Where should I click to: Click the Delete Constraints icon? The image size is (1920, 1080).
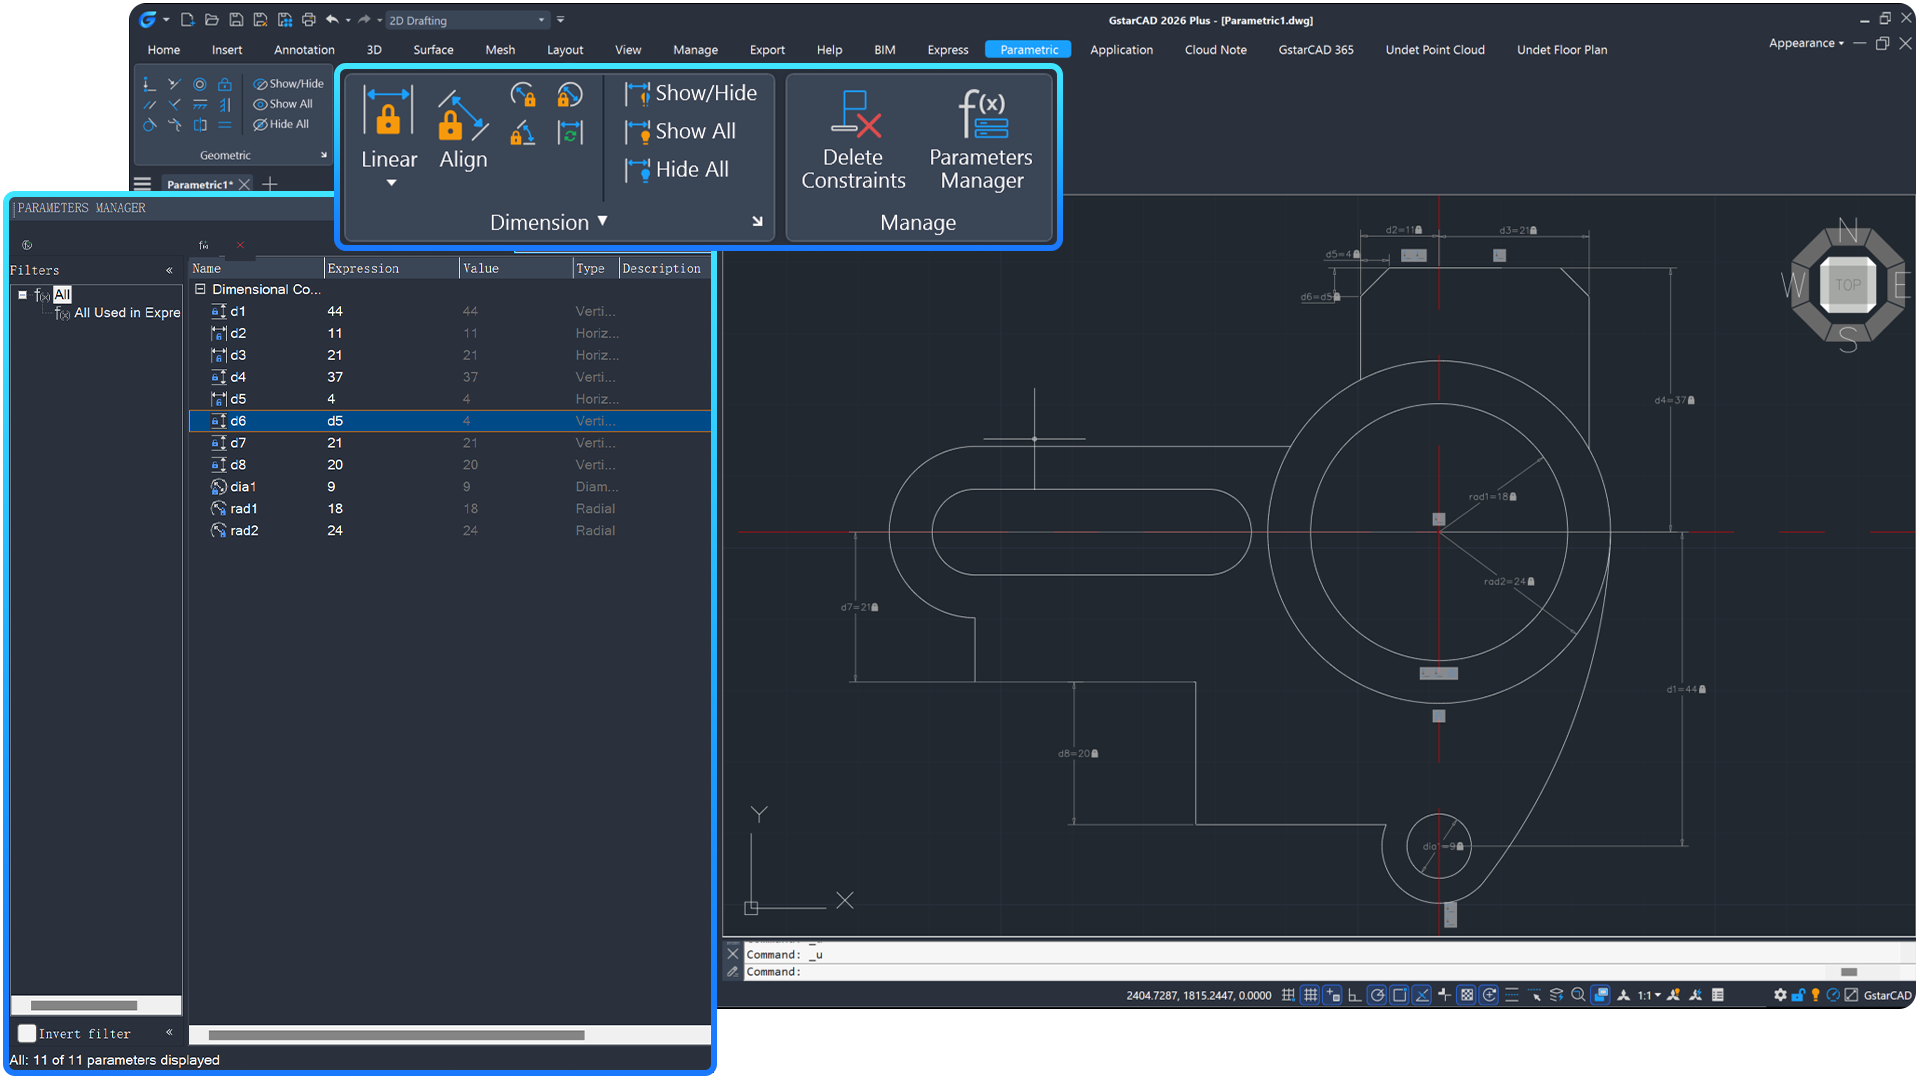(855, 113)
